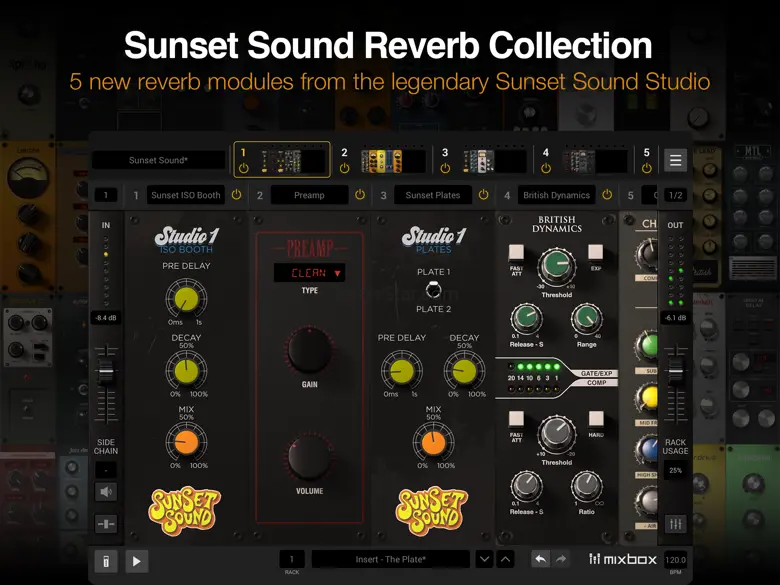This screenshot has height=585, width=780.
Task: Open the Preamp module slot selector
Action: (x=309, y=195)
